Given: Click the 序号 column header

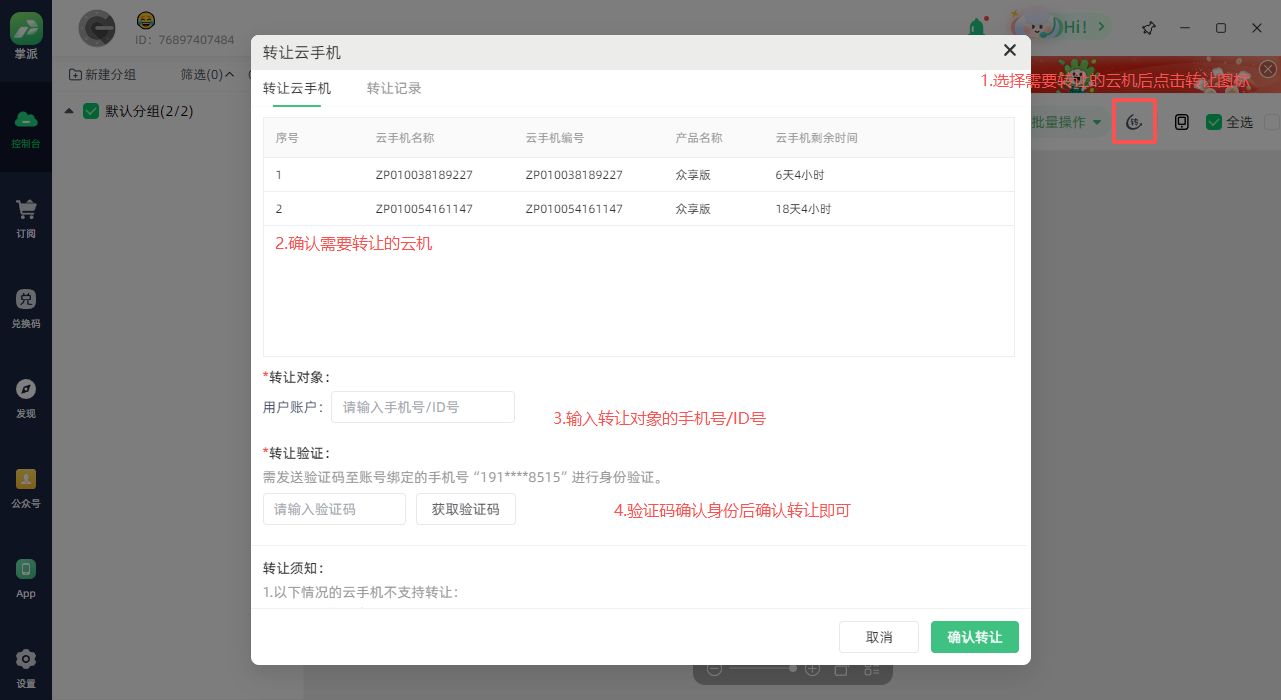Looking at the screenshot, I should click(x=287, y=138).
